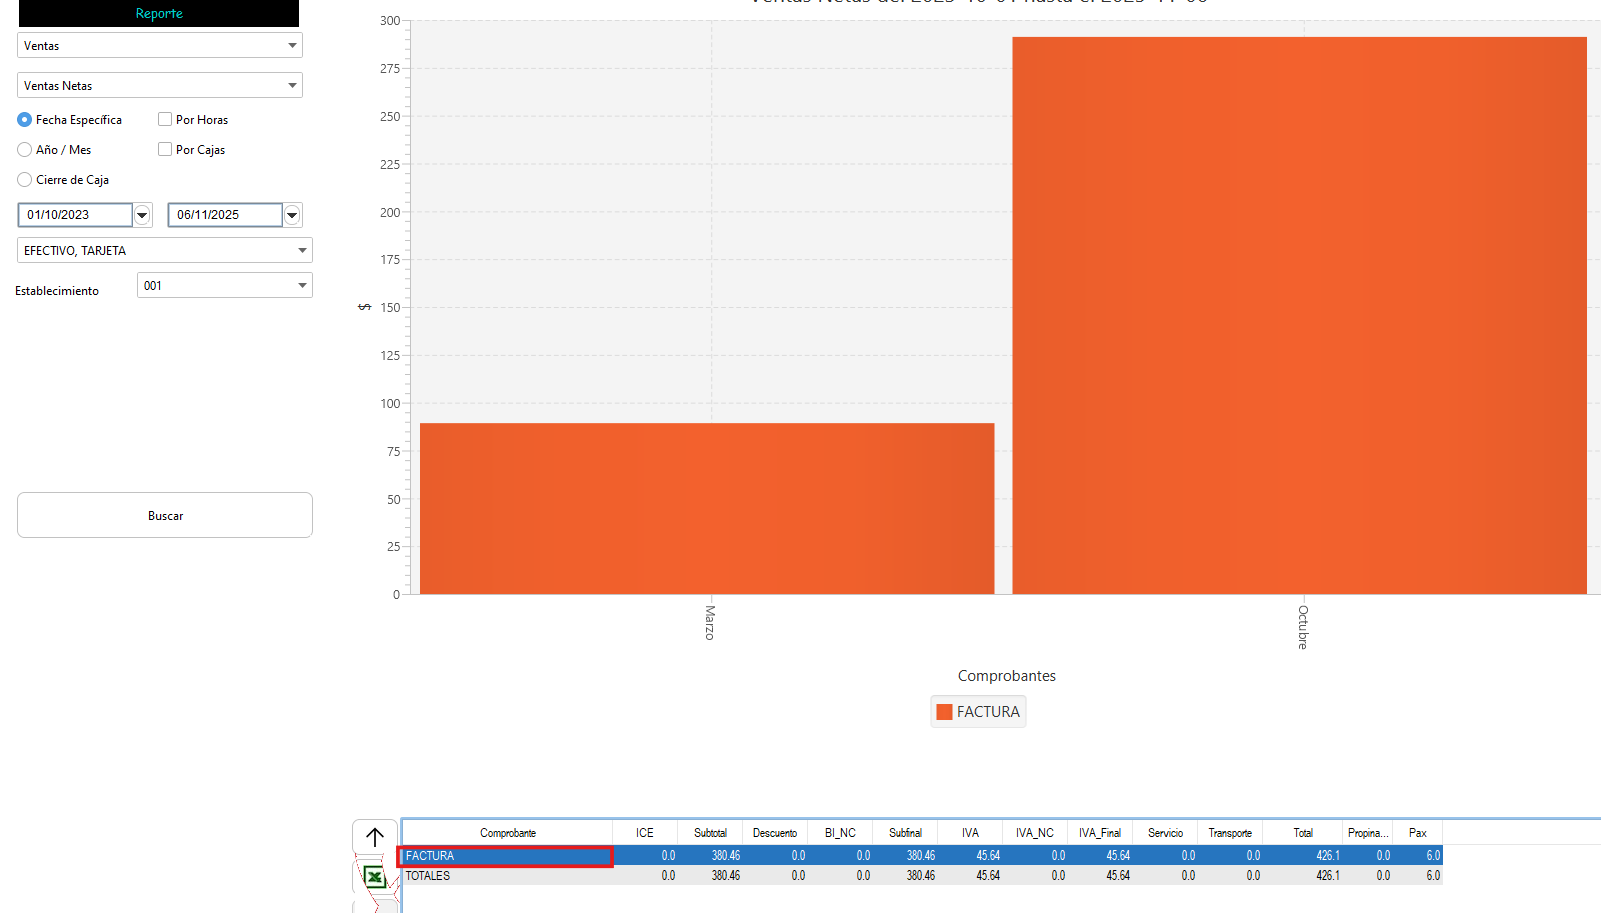Click the Octubre bar in the chart

click(1299, 316)
